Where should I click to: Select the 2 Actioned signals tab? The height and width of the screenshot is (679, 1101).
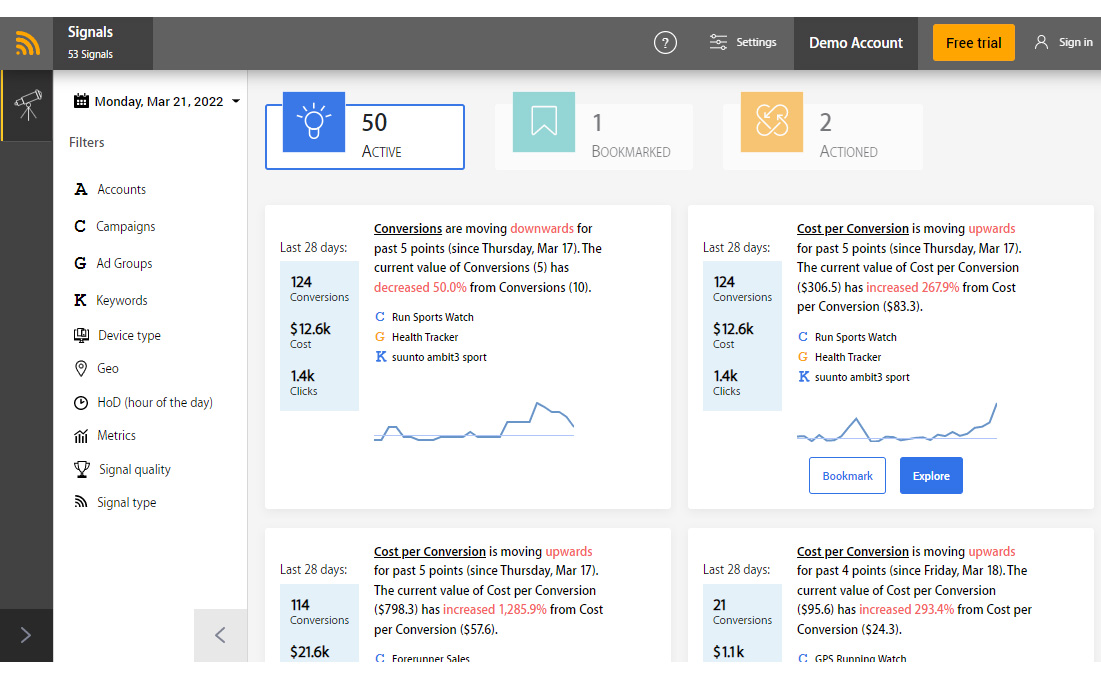click(823, 136)
